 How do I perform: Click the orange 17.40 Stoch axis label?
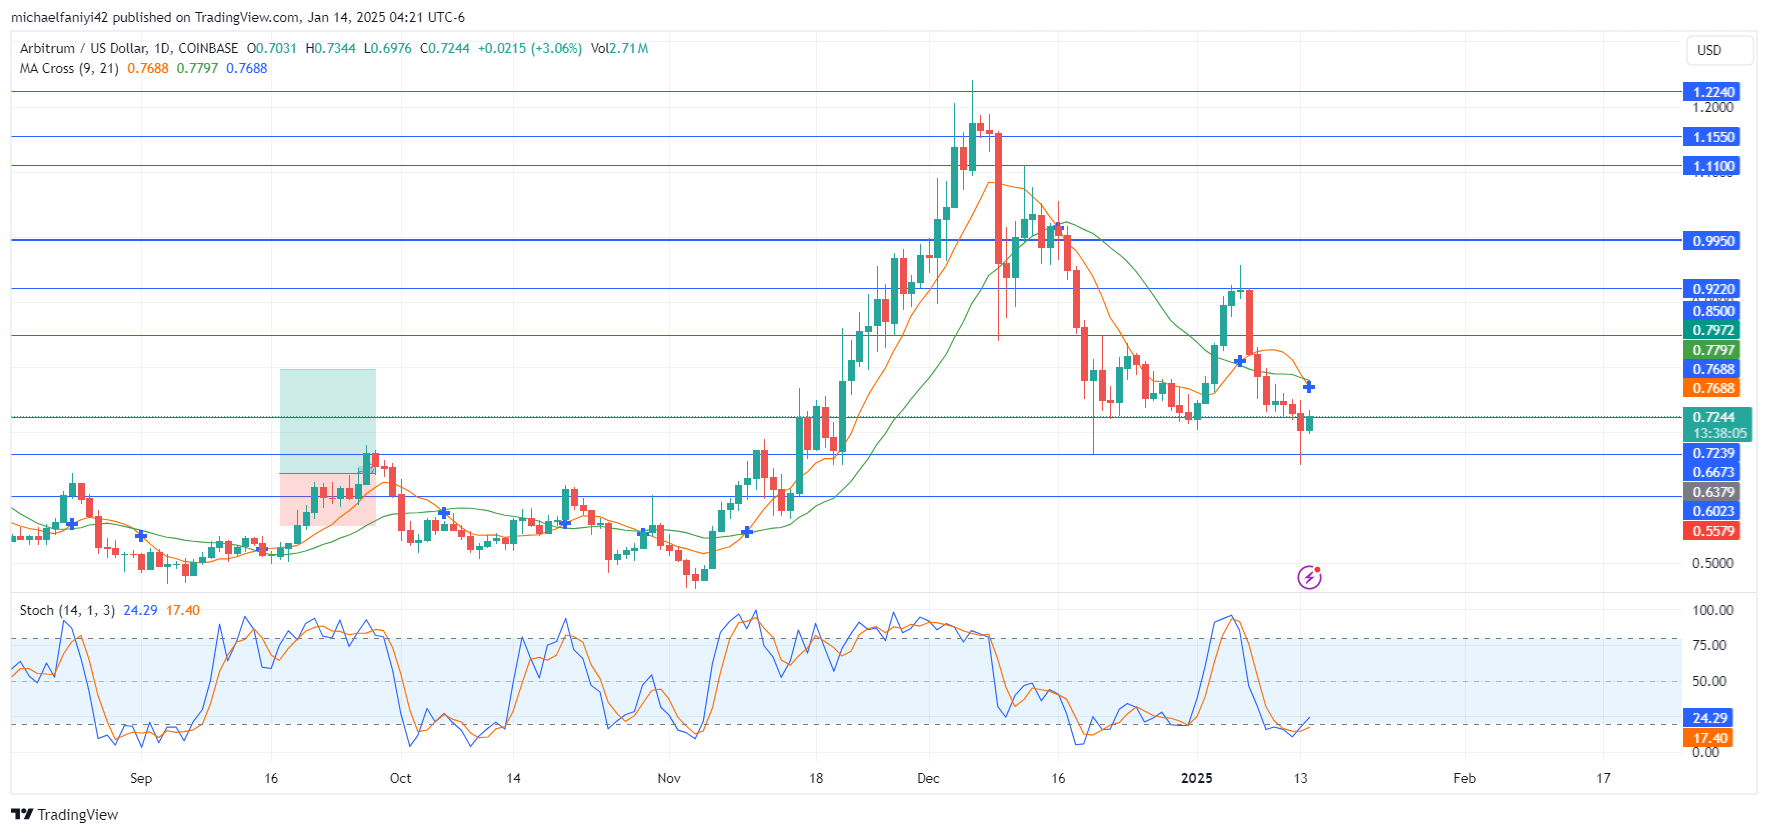coord(1710,738)
